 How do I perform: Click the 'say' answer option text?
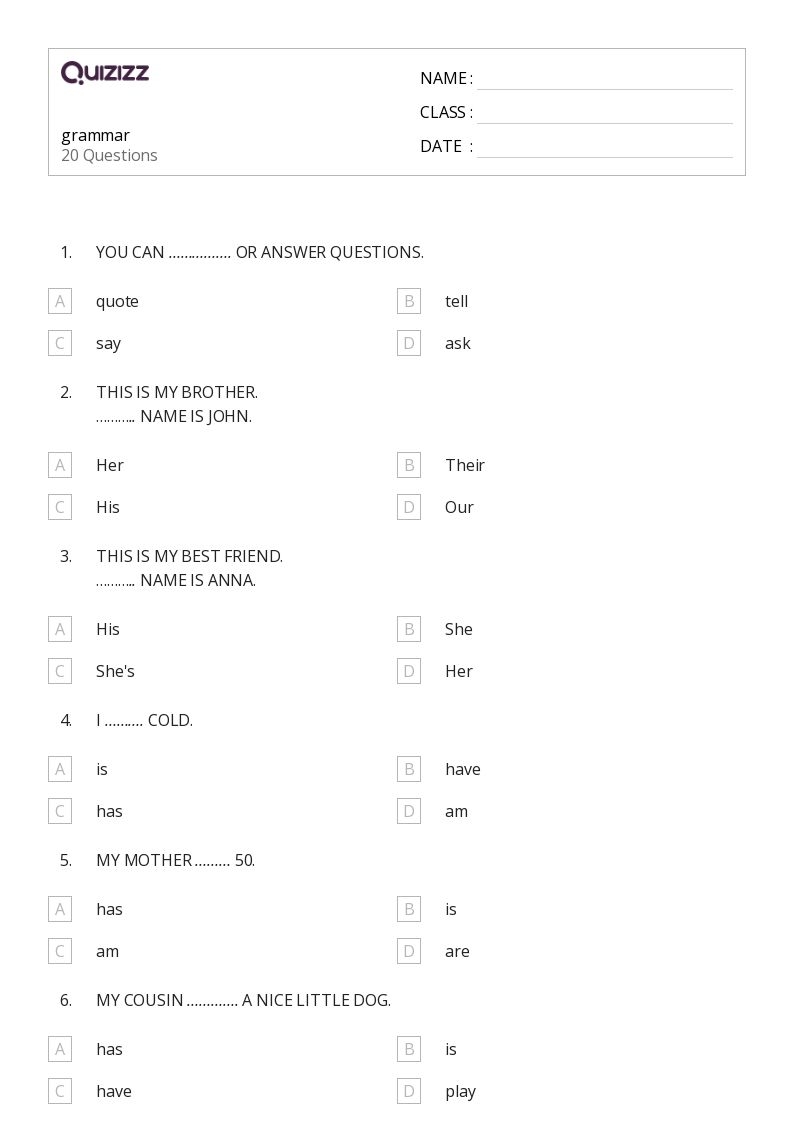(108, 343)
